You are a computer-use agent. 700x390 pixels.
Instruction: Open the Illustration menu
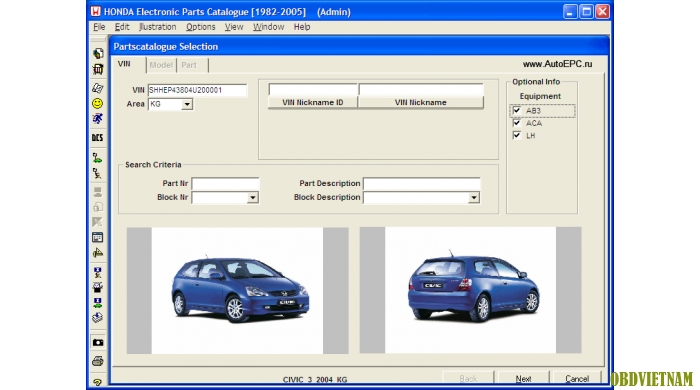[158, 27]
